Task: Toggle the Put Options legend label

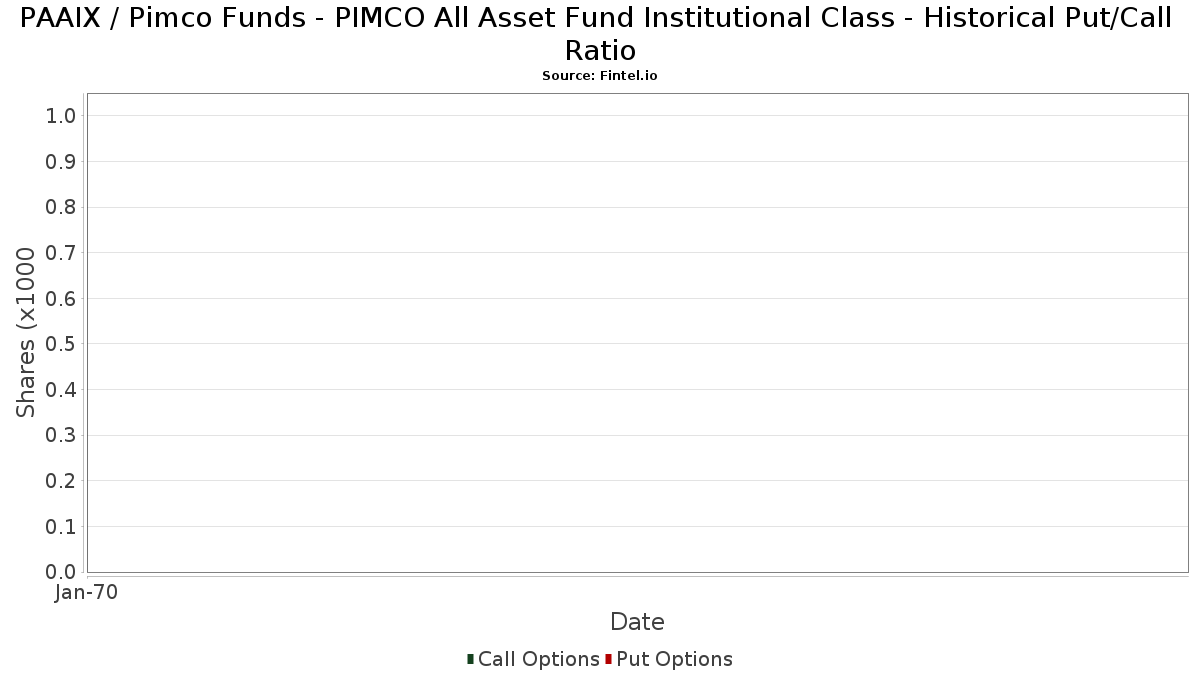Action: (x=675, y=659)
